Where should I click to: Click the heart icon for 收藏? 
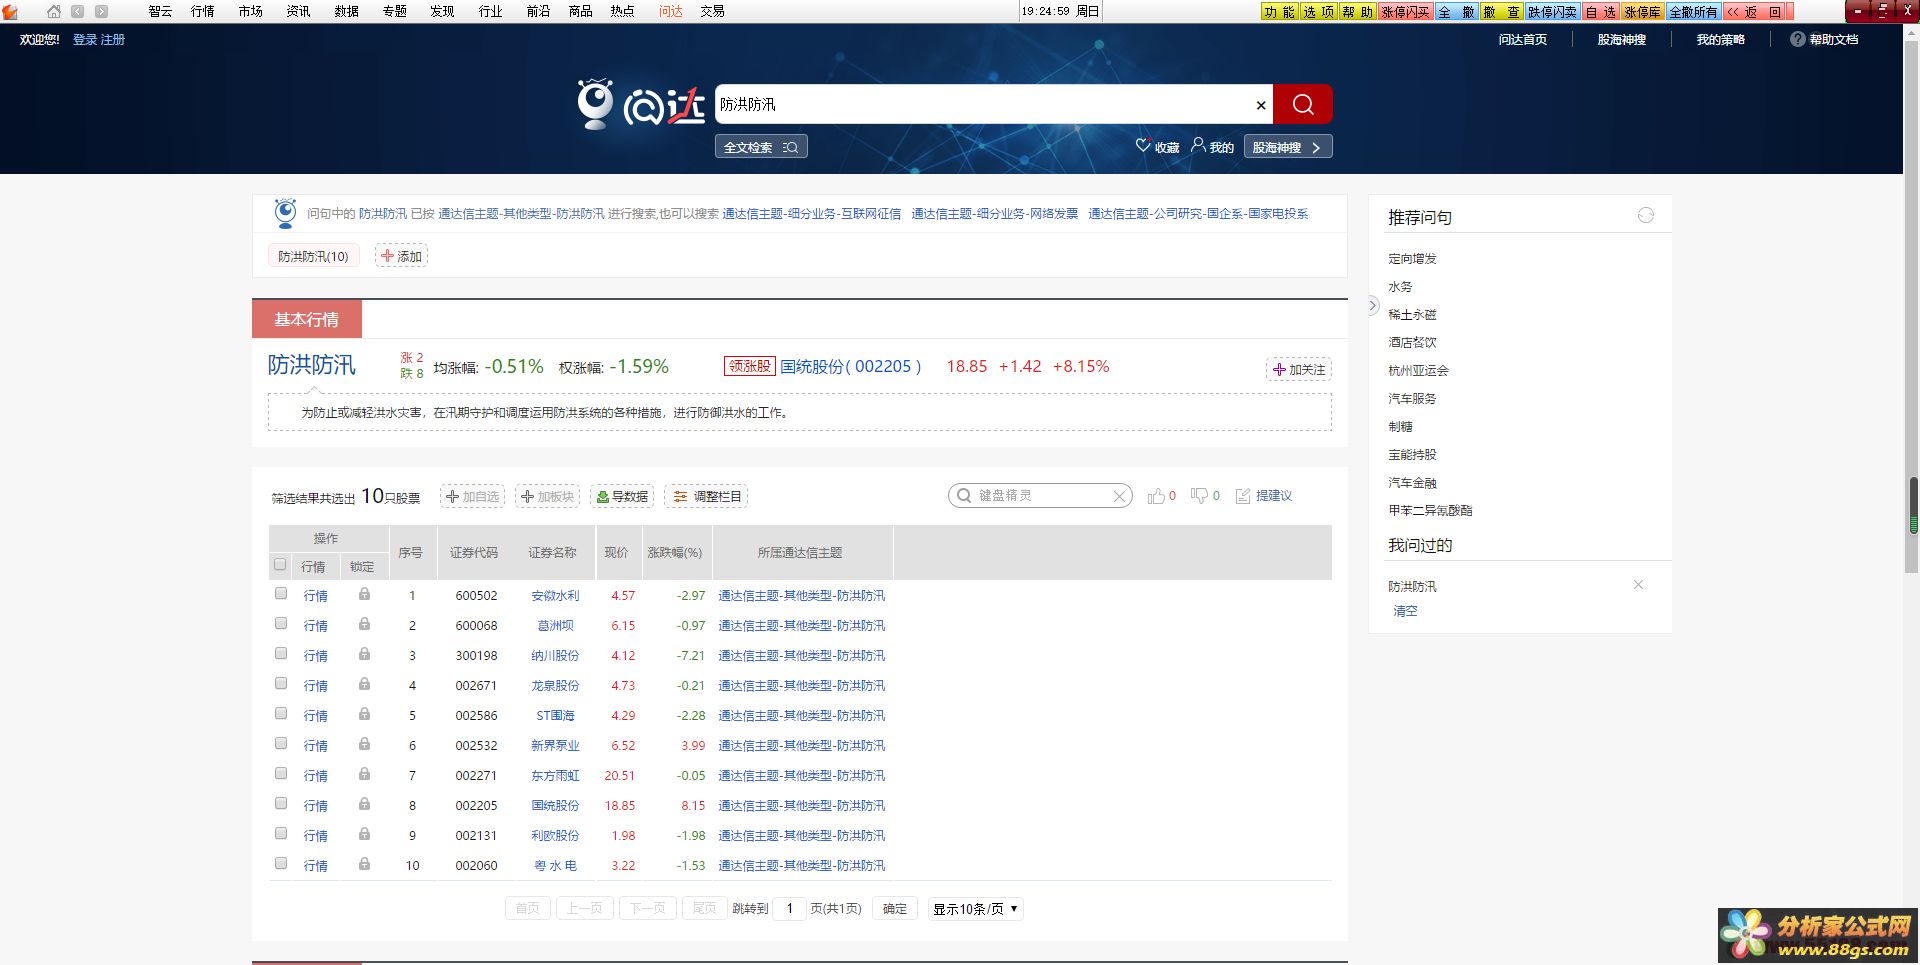click(1143, 146)
